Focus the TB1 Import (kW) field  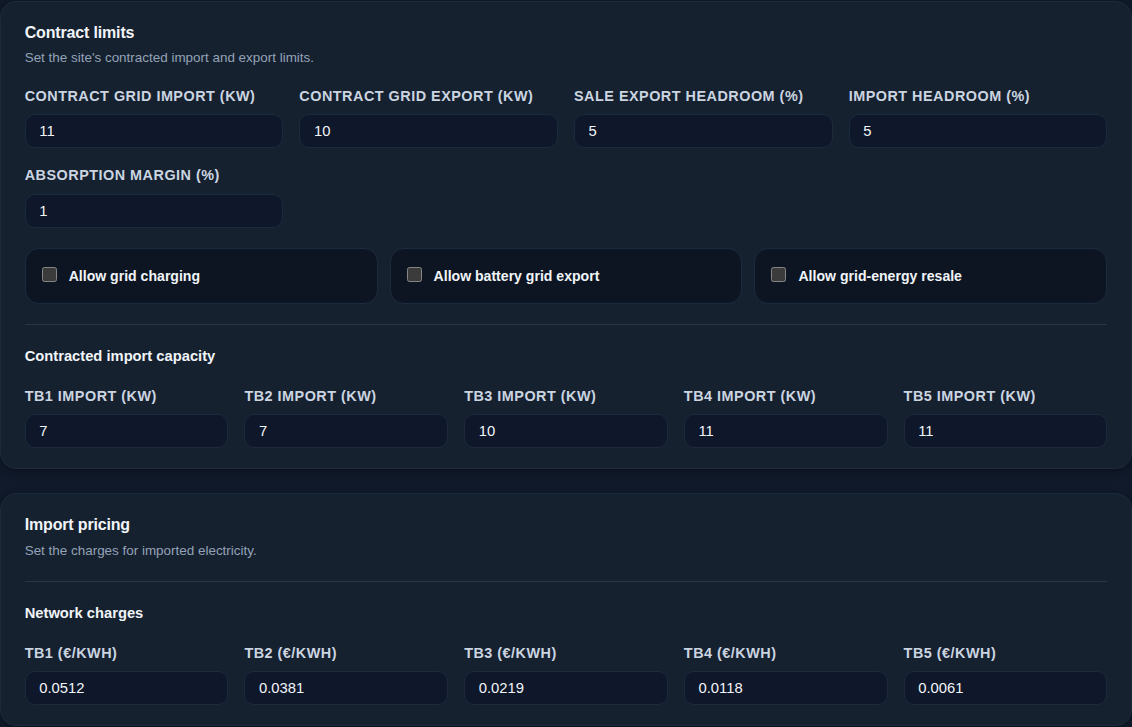tap(126, 431)
